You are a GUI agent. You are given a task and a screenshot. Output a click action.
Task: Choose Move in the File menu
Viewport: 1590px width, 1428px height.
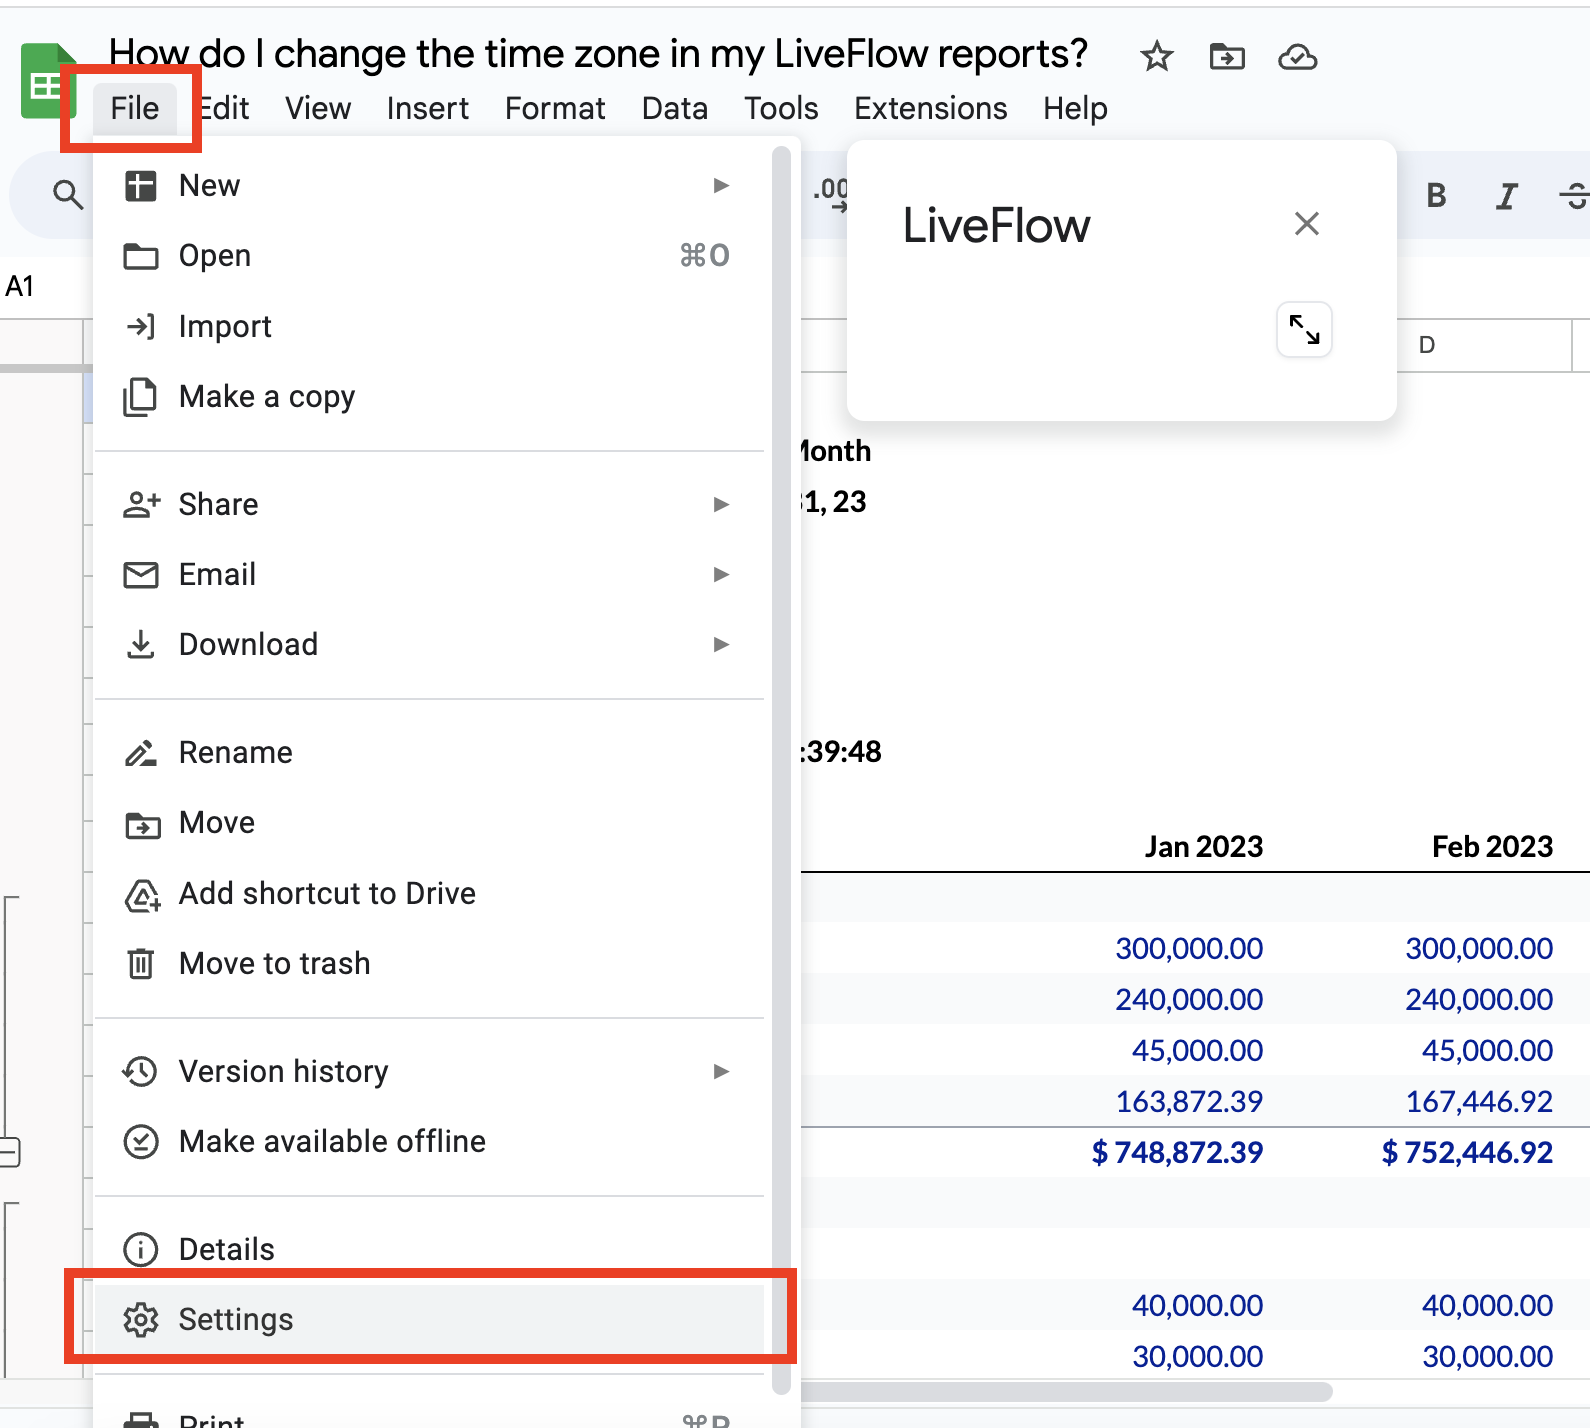[x=429, y=823]
